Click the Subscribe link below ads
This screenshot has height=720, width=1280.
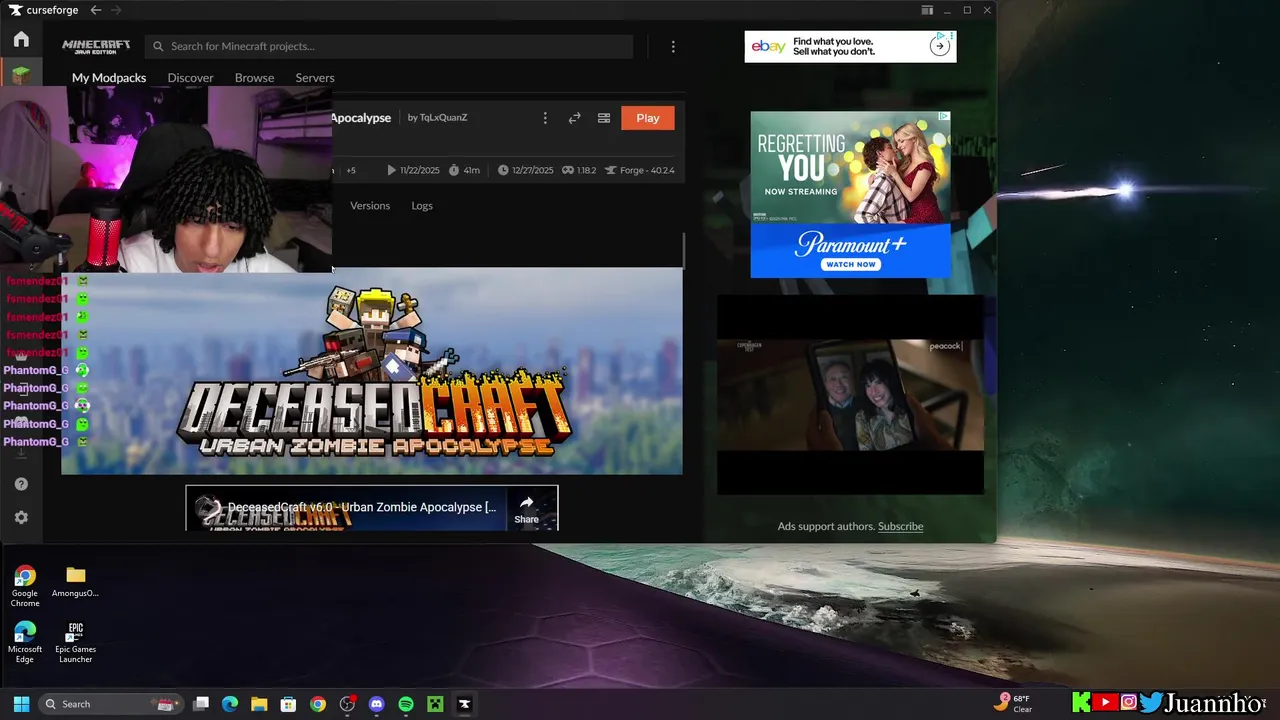(900, 526)
